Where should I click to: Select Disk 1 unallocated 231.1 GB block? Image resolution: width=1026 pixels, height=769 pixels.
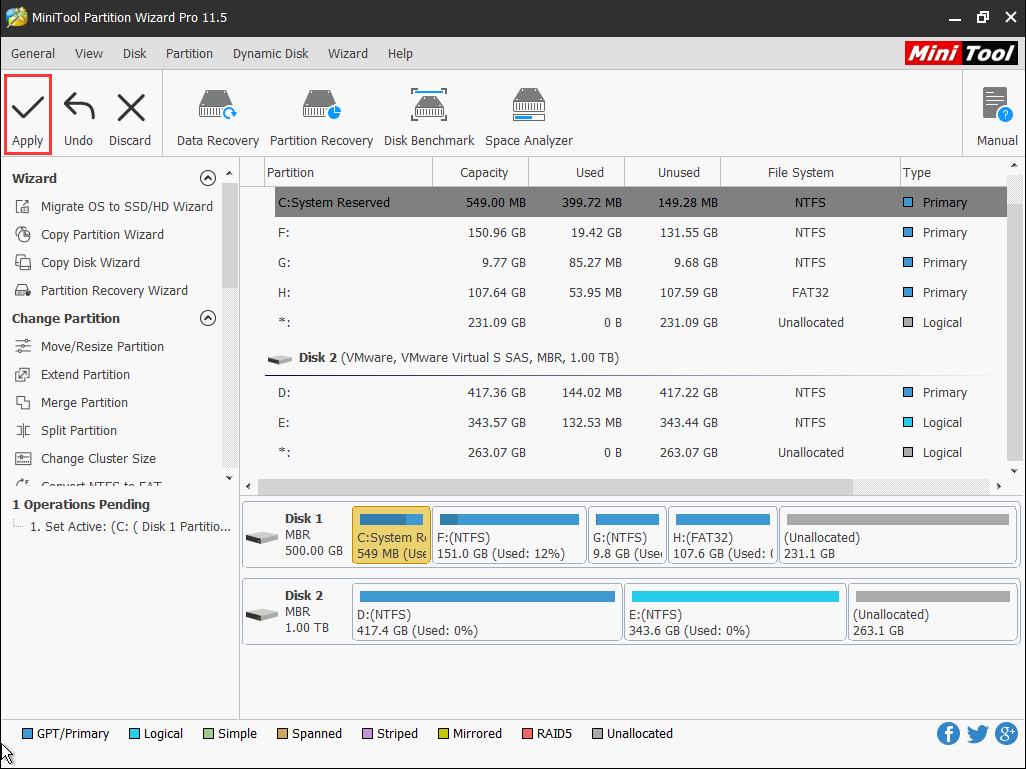click(x=898, y=535)
